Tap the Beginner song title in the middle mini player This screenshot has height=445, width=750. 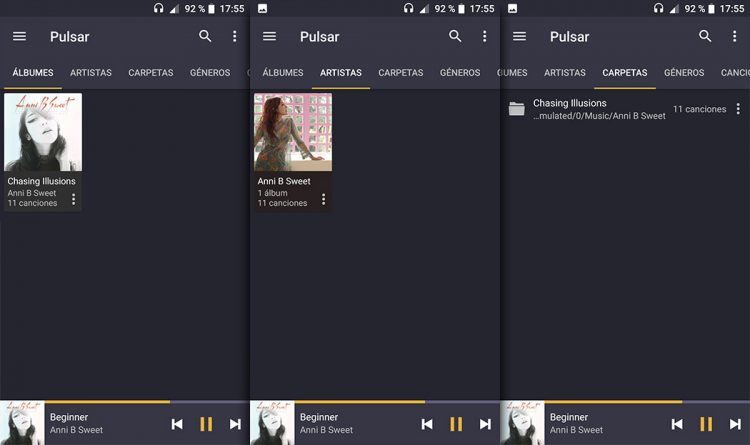click(320, 417)
